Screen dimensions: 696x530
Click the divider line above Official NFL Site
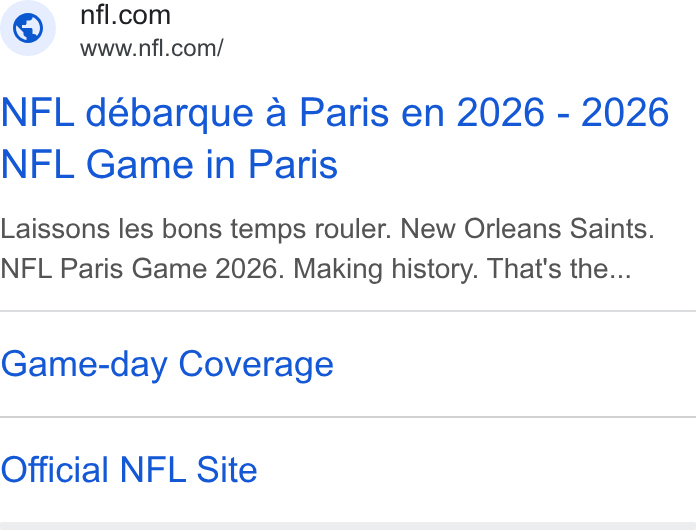[348, 417]
